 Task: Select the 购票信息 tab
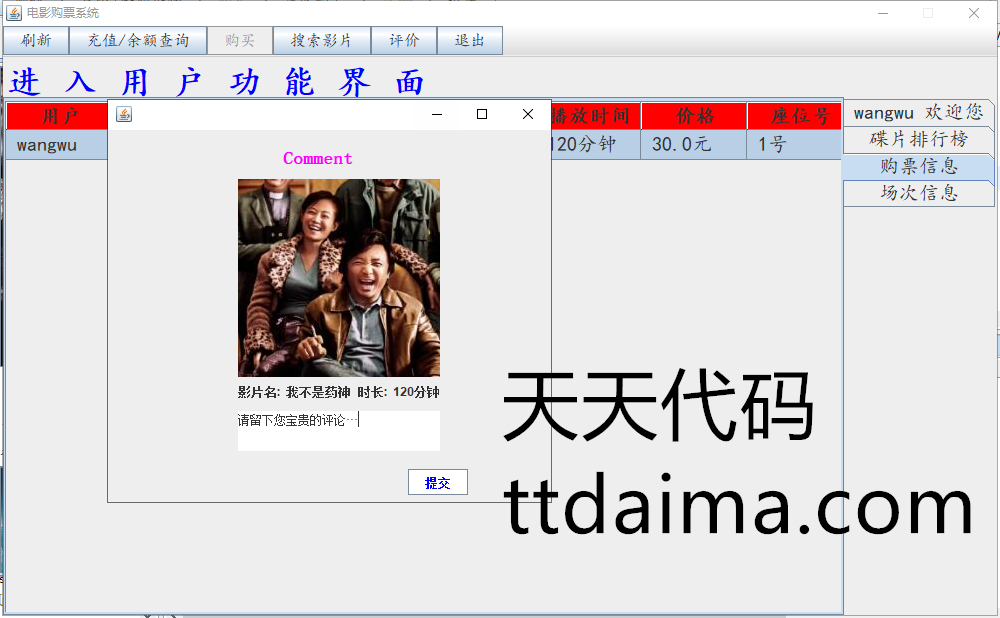pyautogui.click(x=918, y=166)
